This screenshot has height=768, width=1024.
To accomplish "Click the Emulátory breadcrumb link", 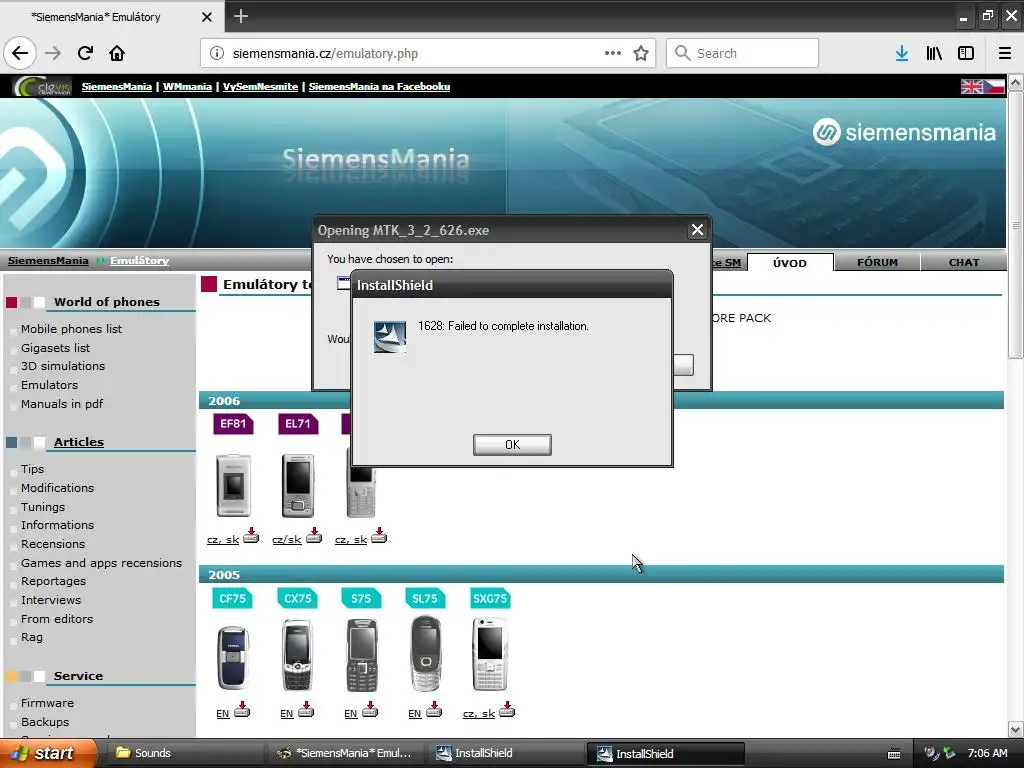I will pos(140,261).
